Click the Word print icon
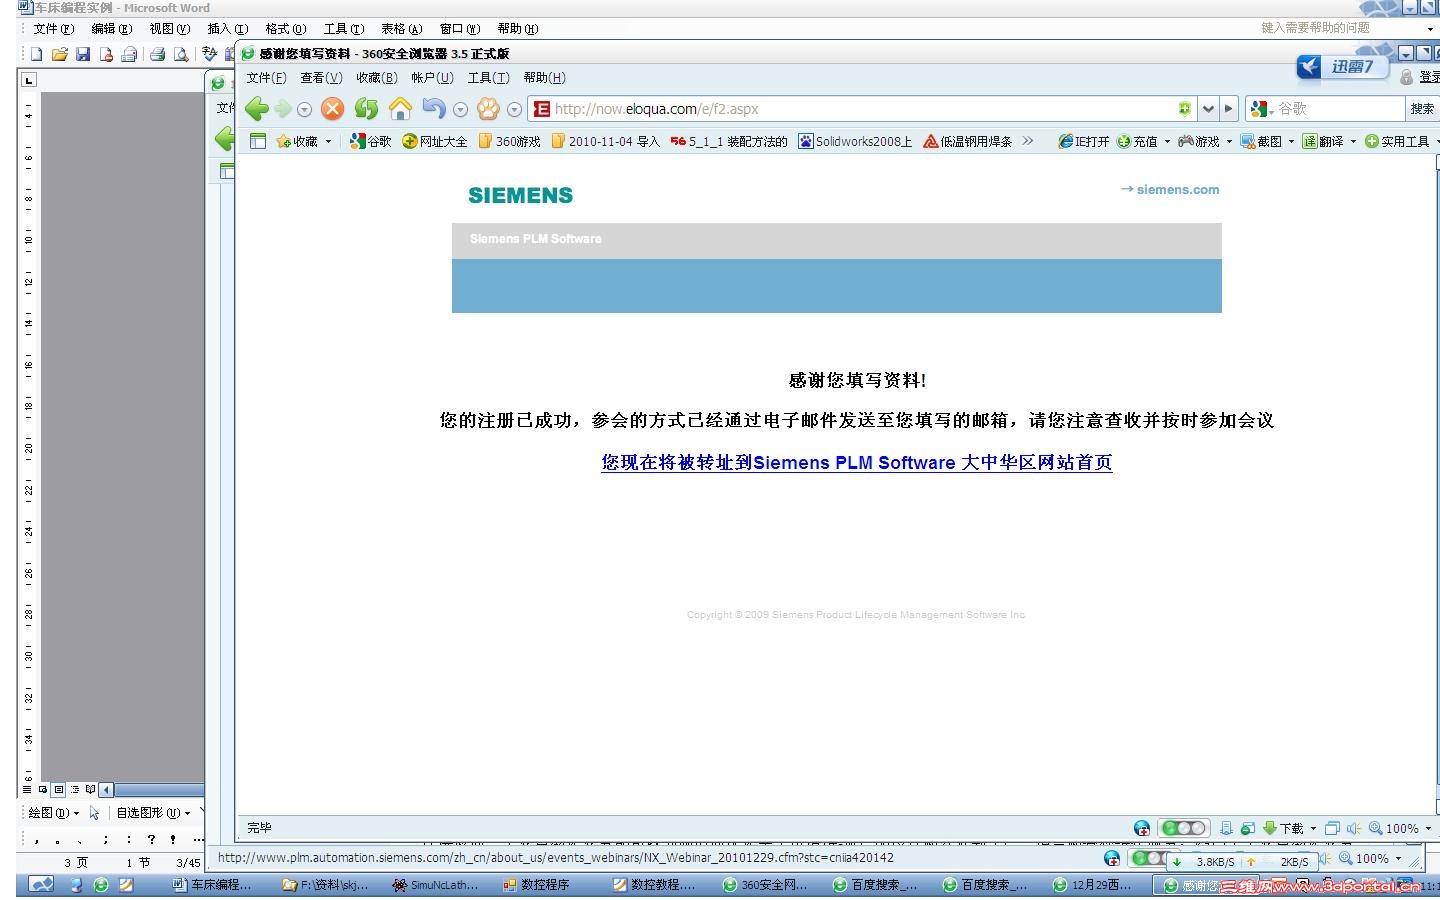The width and height of the screenshot is (1440, 900). pyautogui.click(x=157, y=54)
